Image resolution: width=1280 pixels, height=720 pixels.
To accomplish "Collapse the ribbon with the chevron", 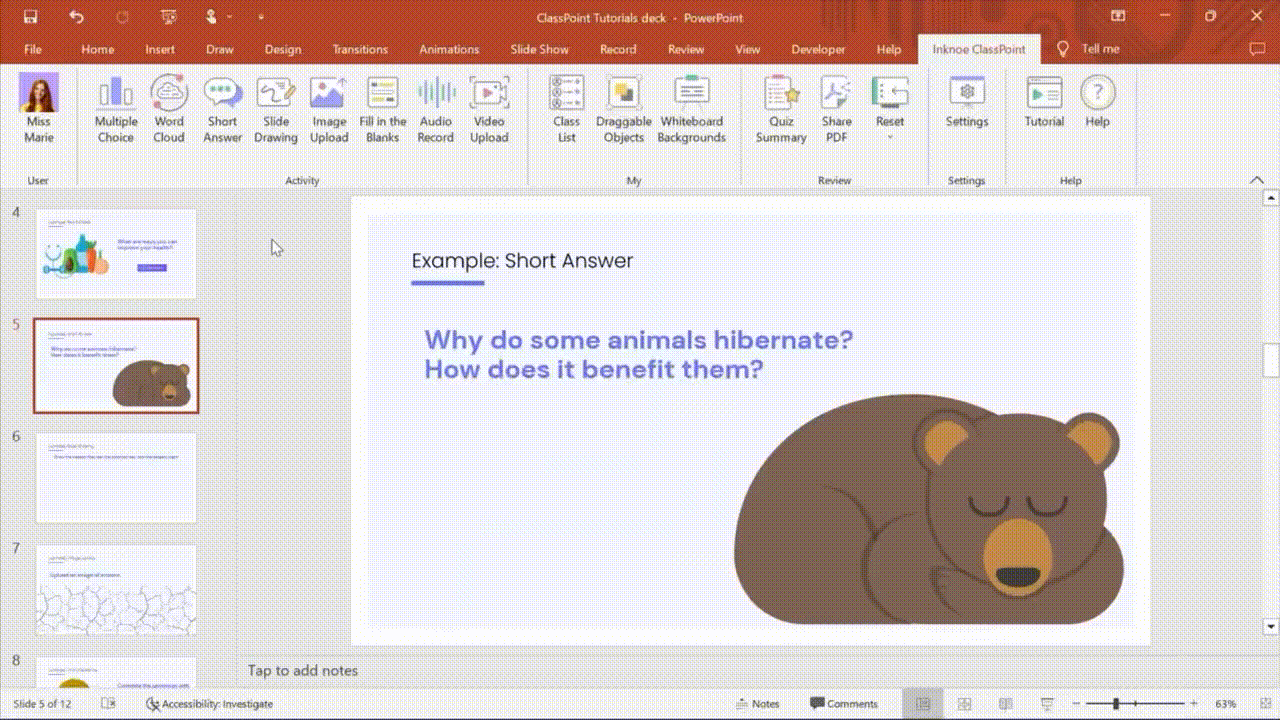I will click(x=1257, y=180).
